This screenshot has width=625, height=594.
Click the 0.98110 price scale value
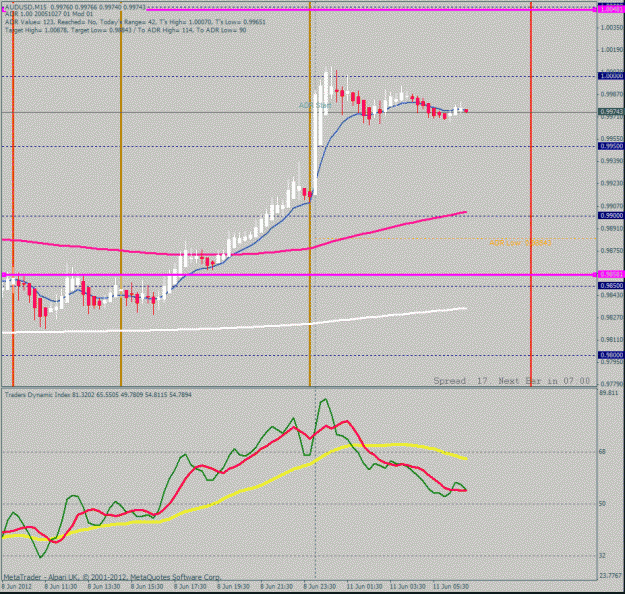click(612, 340)
